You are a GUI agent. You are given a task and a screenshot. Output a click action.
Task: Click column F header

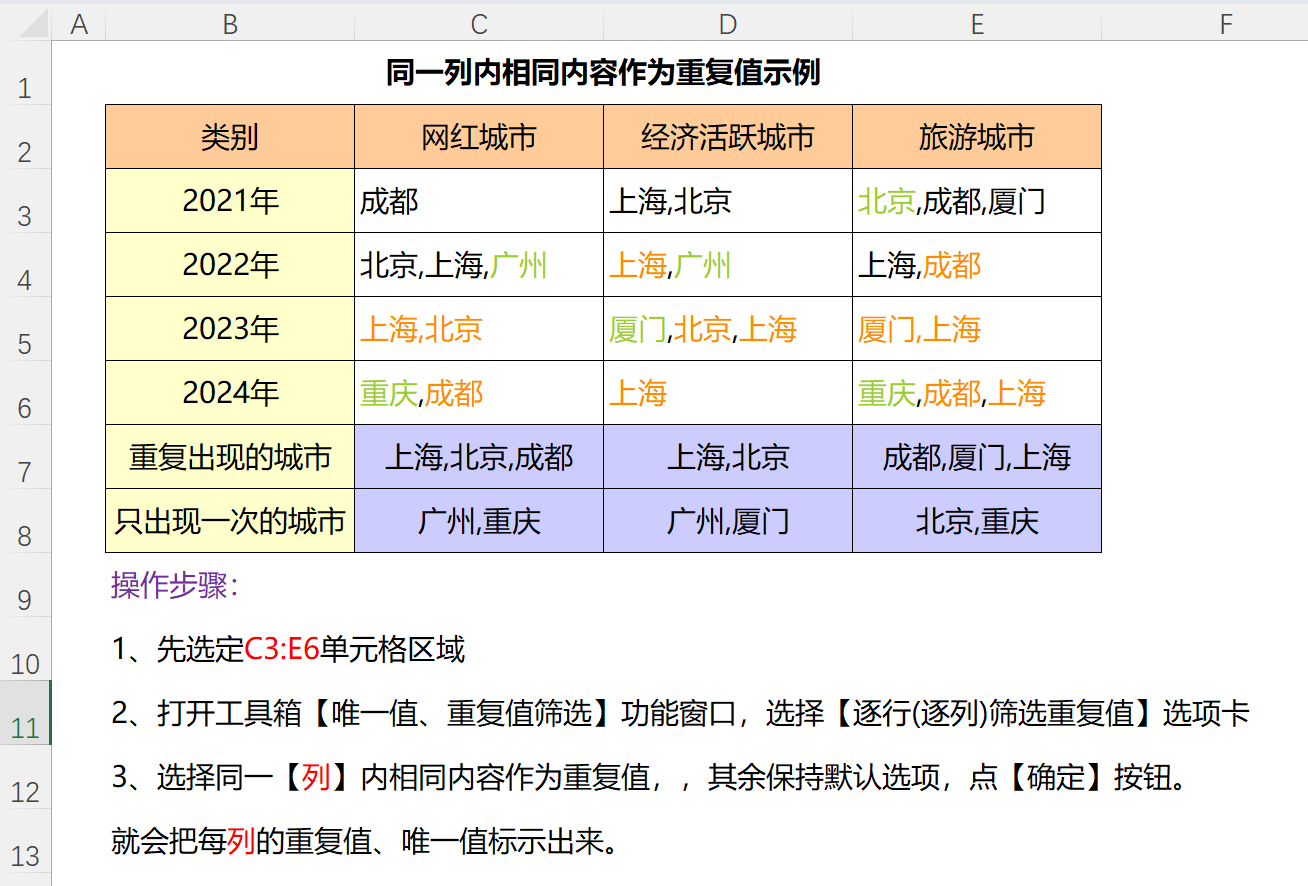1226,24
